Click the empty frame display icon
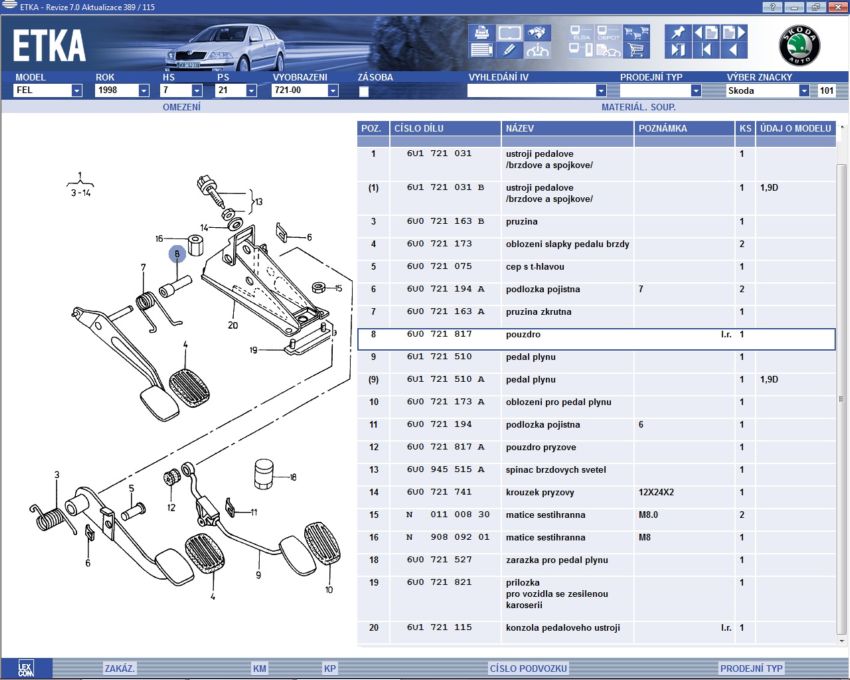This screenshot has height=680, width=850. pyautogui.click(x=509, y=33)
